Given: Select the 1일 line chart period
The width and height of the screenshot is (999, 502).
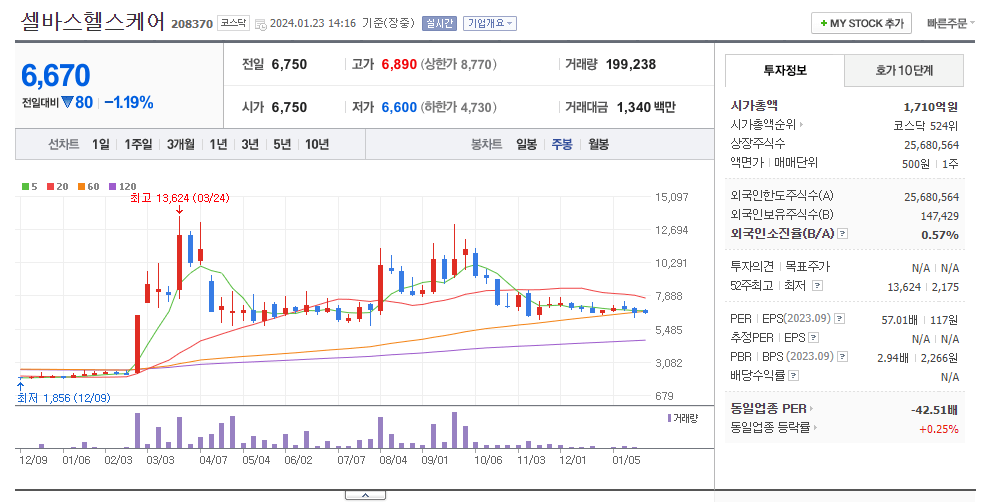Looking at the screenshot, I should [101, 145].
